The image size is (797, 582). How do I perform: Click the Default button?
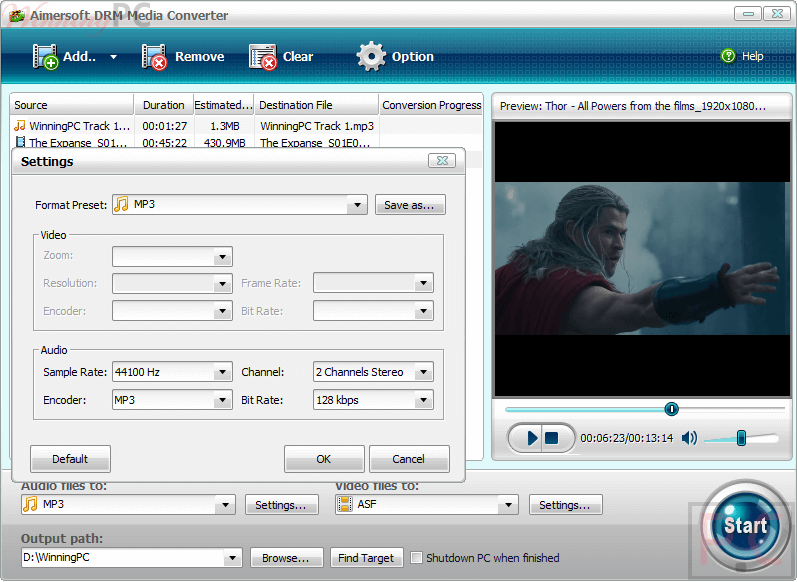[70, 459]
